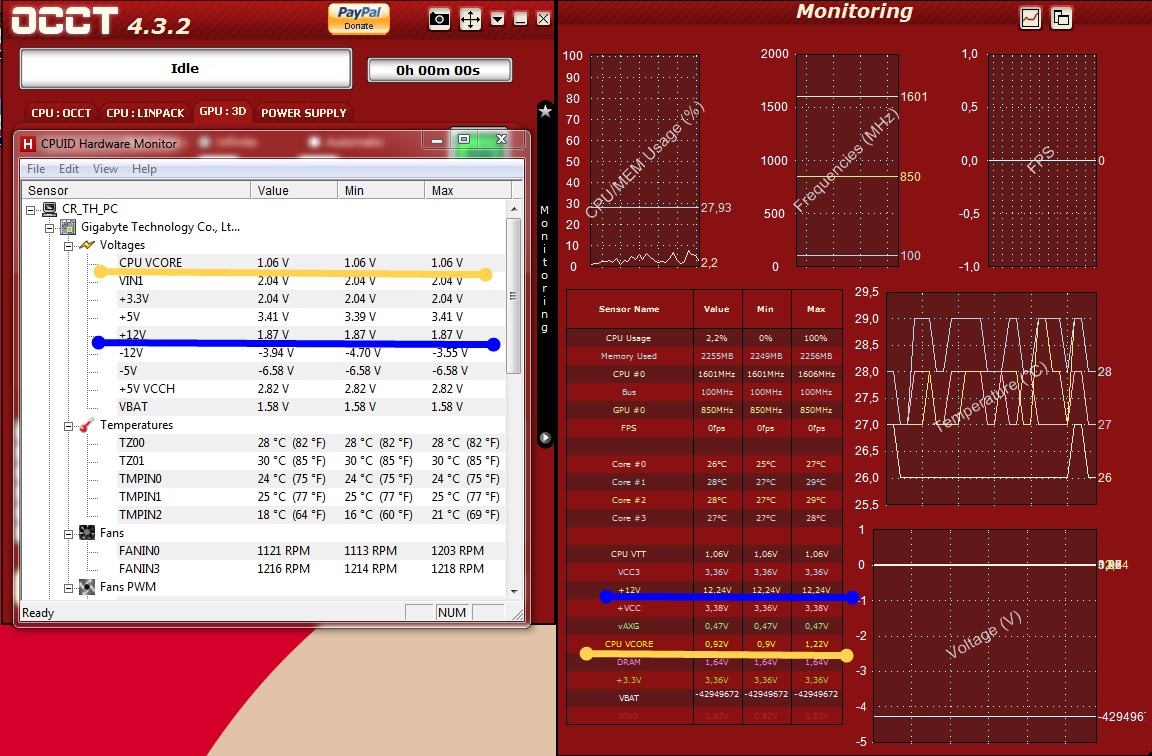
Task: Click "Sensor Name" header in OCCT table
Action: (x=629, y=309)
